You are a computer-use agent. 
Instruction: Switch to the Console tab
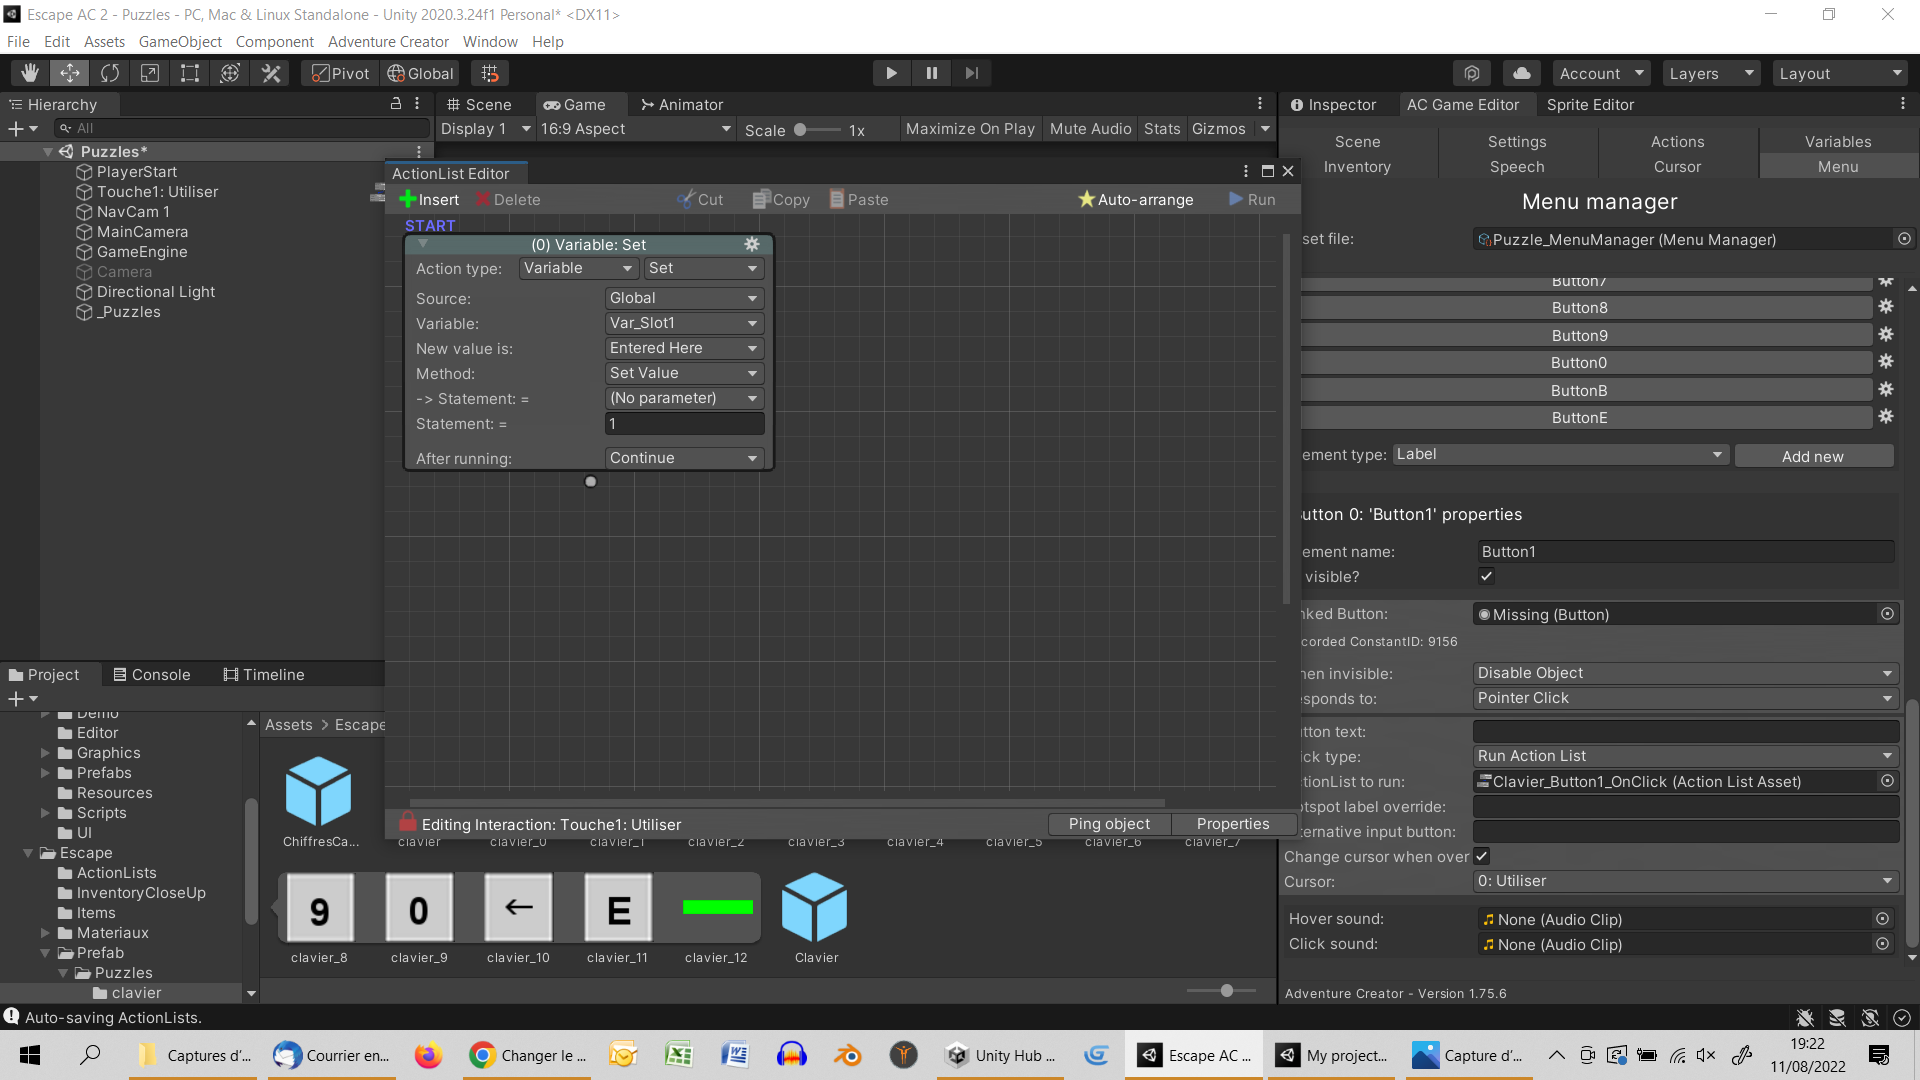[151, 675]
